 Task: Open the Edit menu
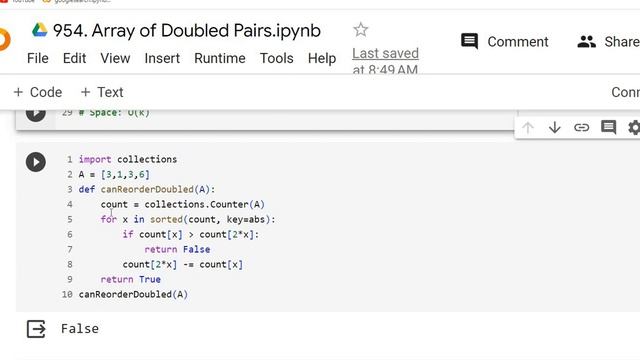(74, 58)
